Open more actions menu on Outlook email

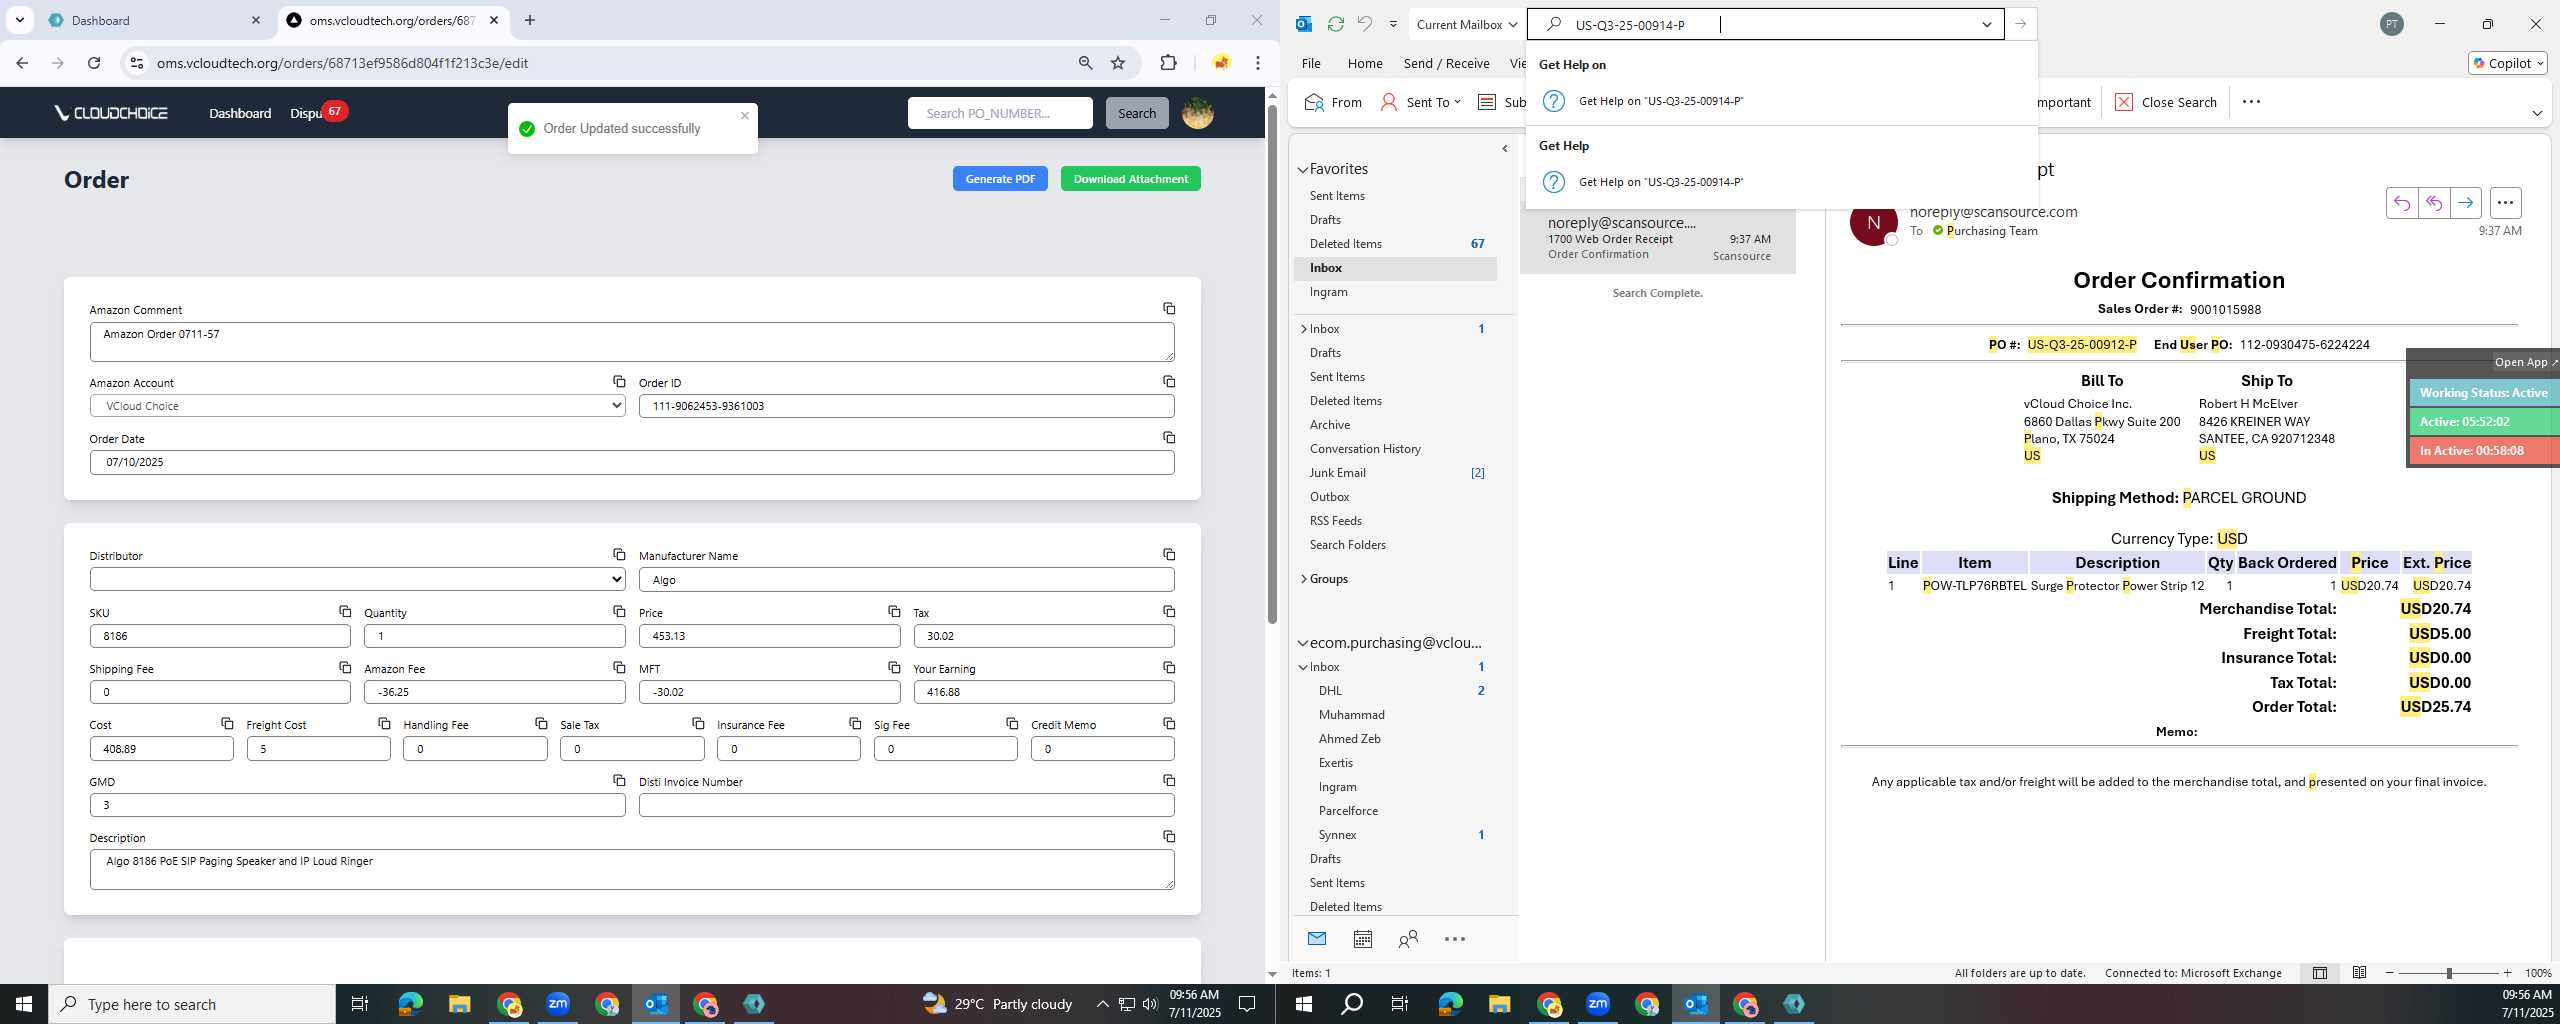[x=2505, y=203]
